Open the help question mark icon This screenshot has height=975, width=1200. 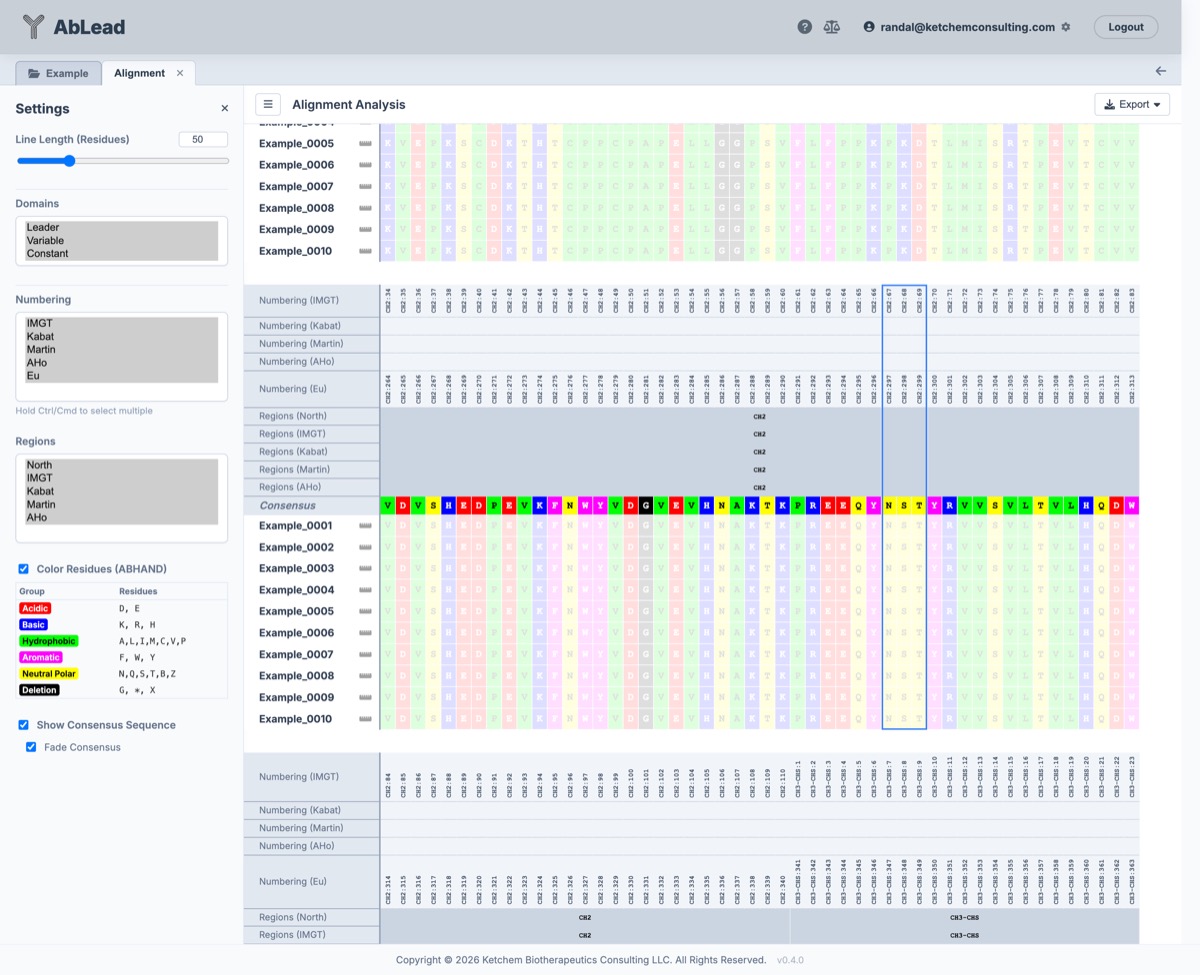pyautogui.click(x=804, y=27)
